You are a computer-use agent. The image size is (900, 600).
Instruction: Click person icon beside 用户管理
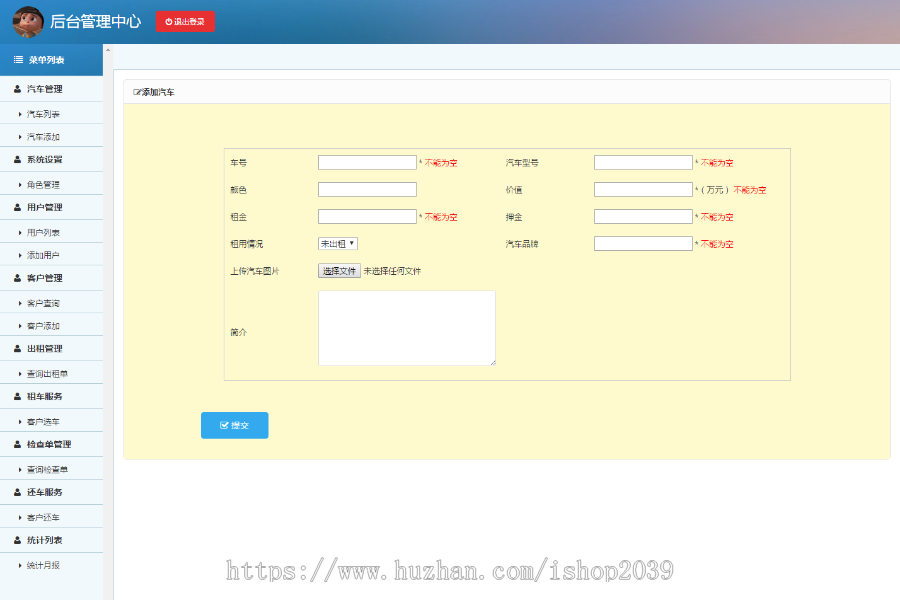(x=17, y=207)
